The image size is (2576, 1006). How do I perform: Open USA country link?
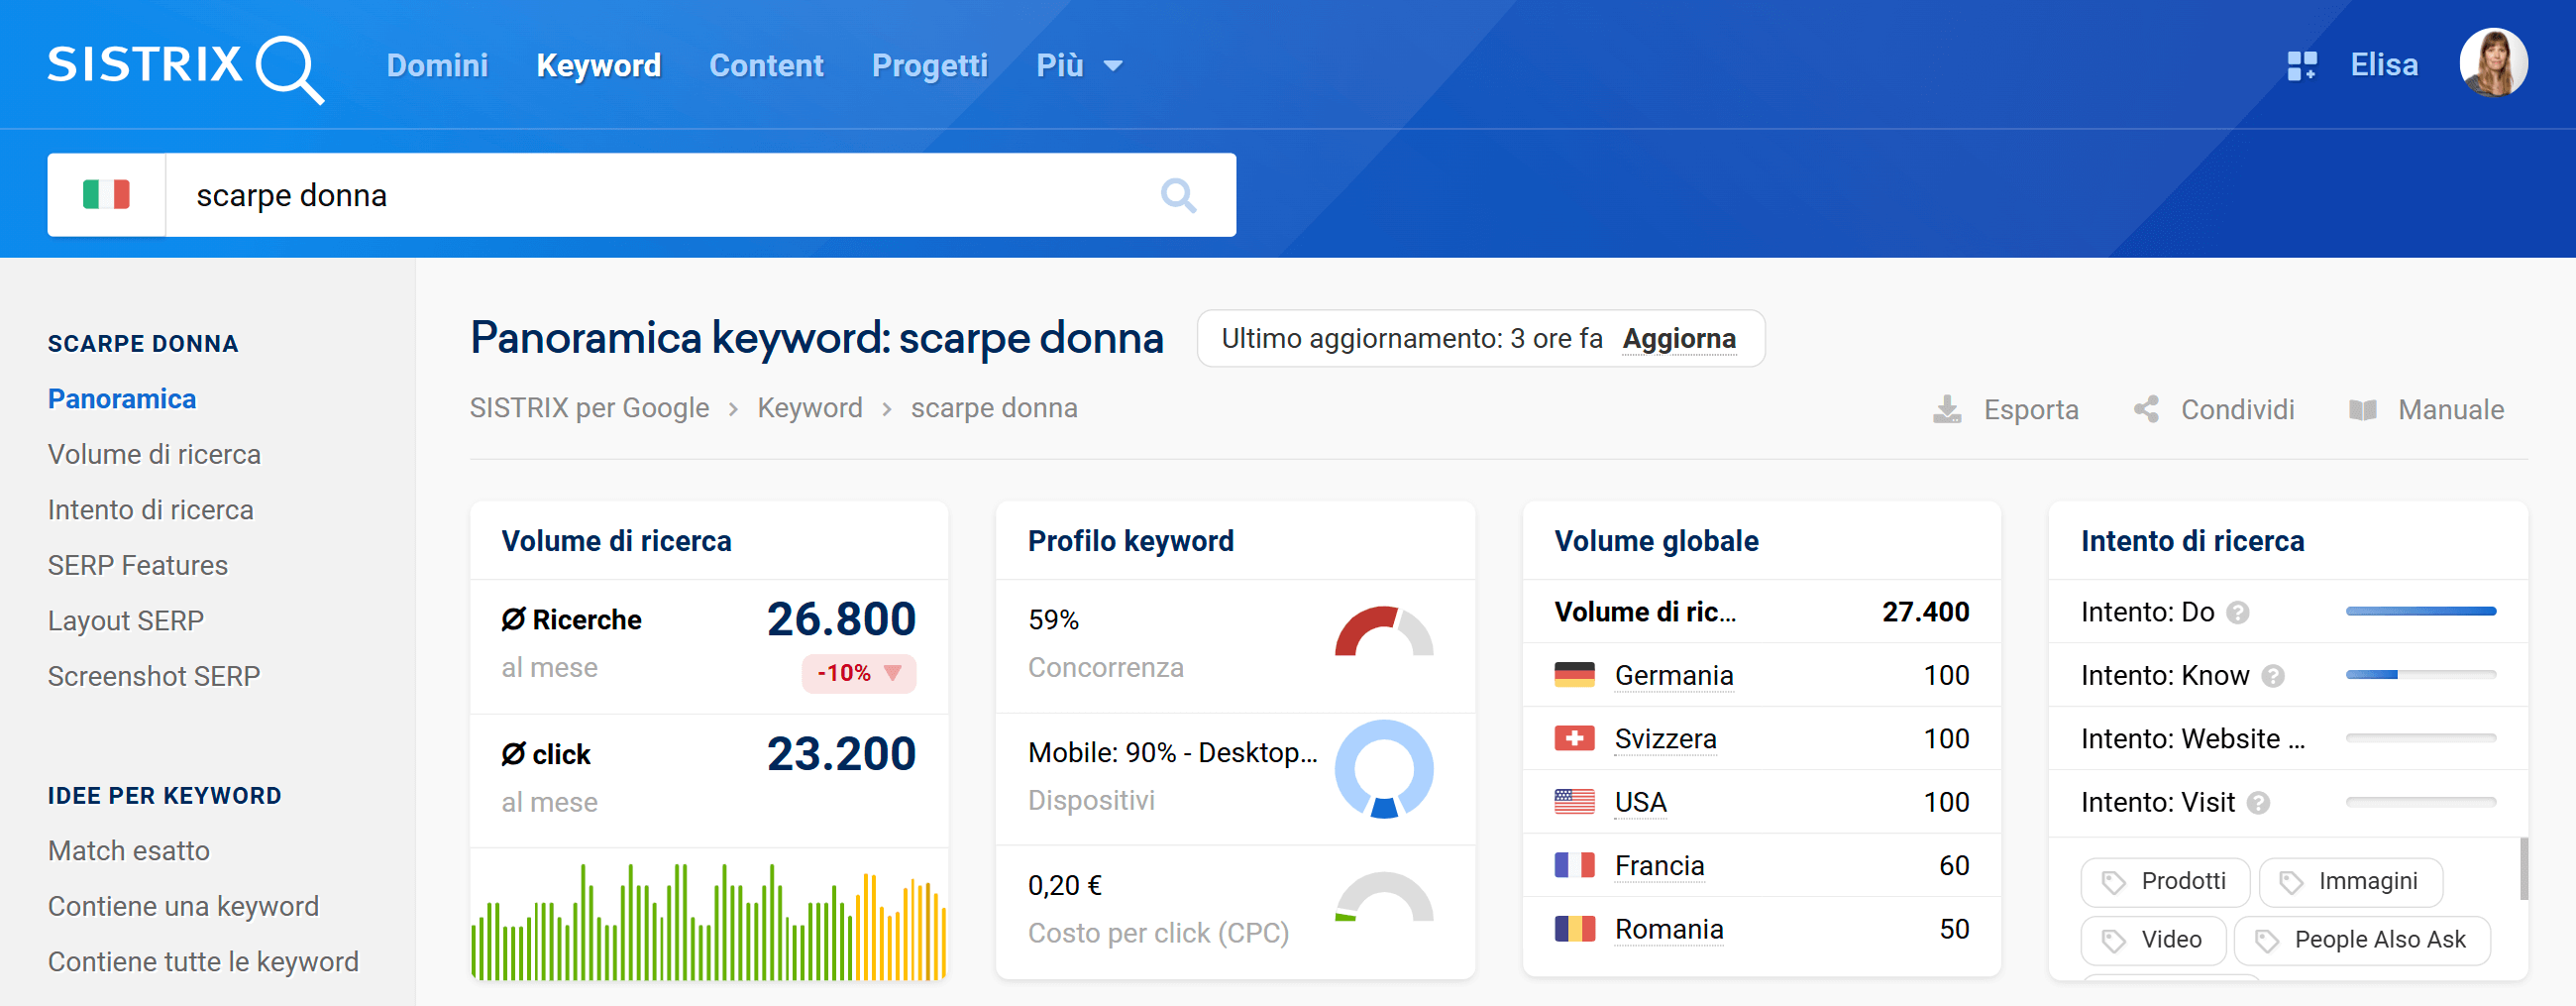1640,803
